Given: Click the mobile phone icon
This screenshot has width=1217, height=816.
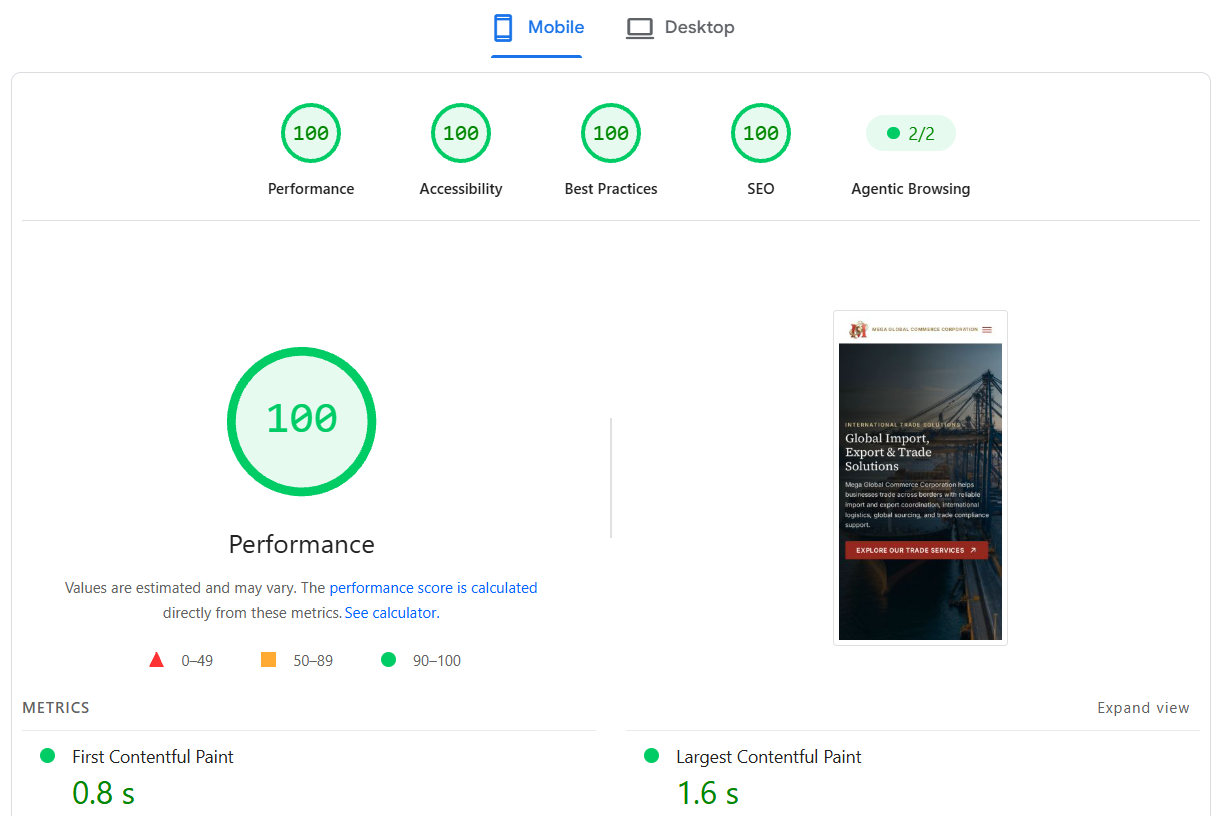Looking at the screenshot, I should pos(503,28).
